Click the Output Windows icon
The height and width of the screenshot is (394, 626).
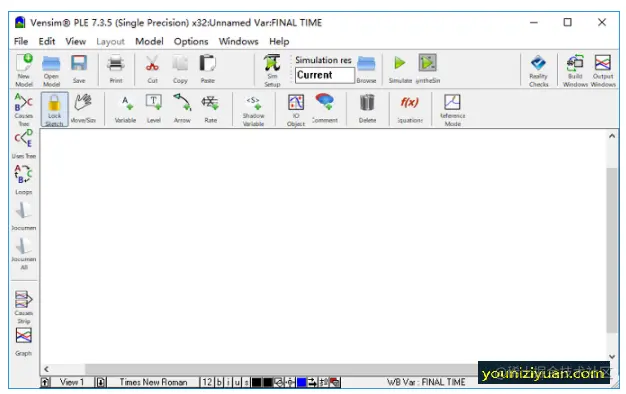point(603,70)
